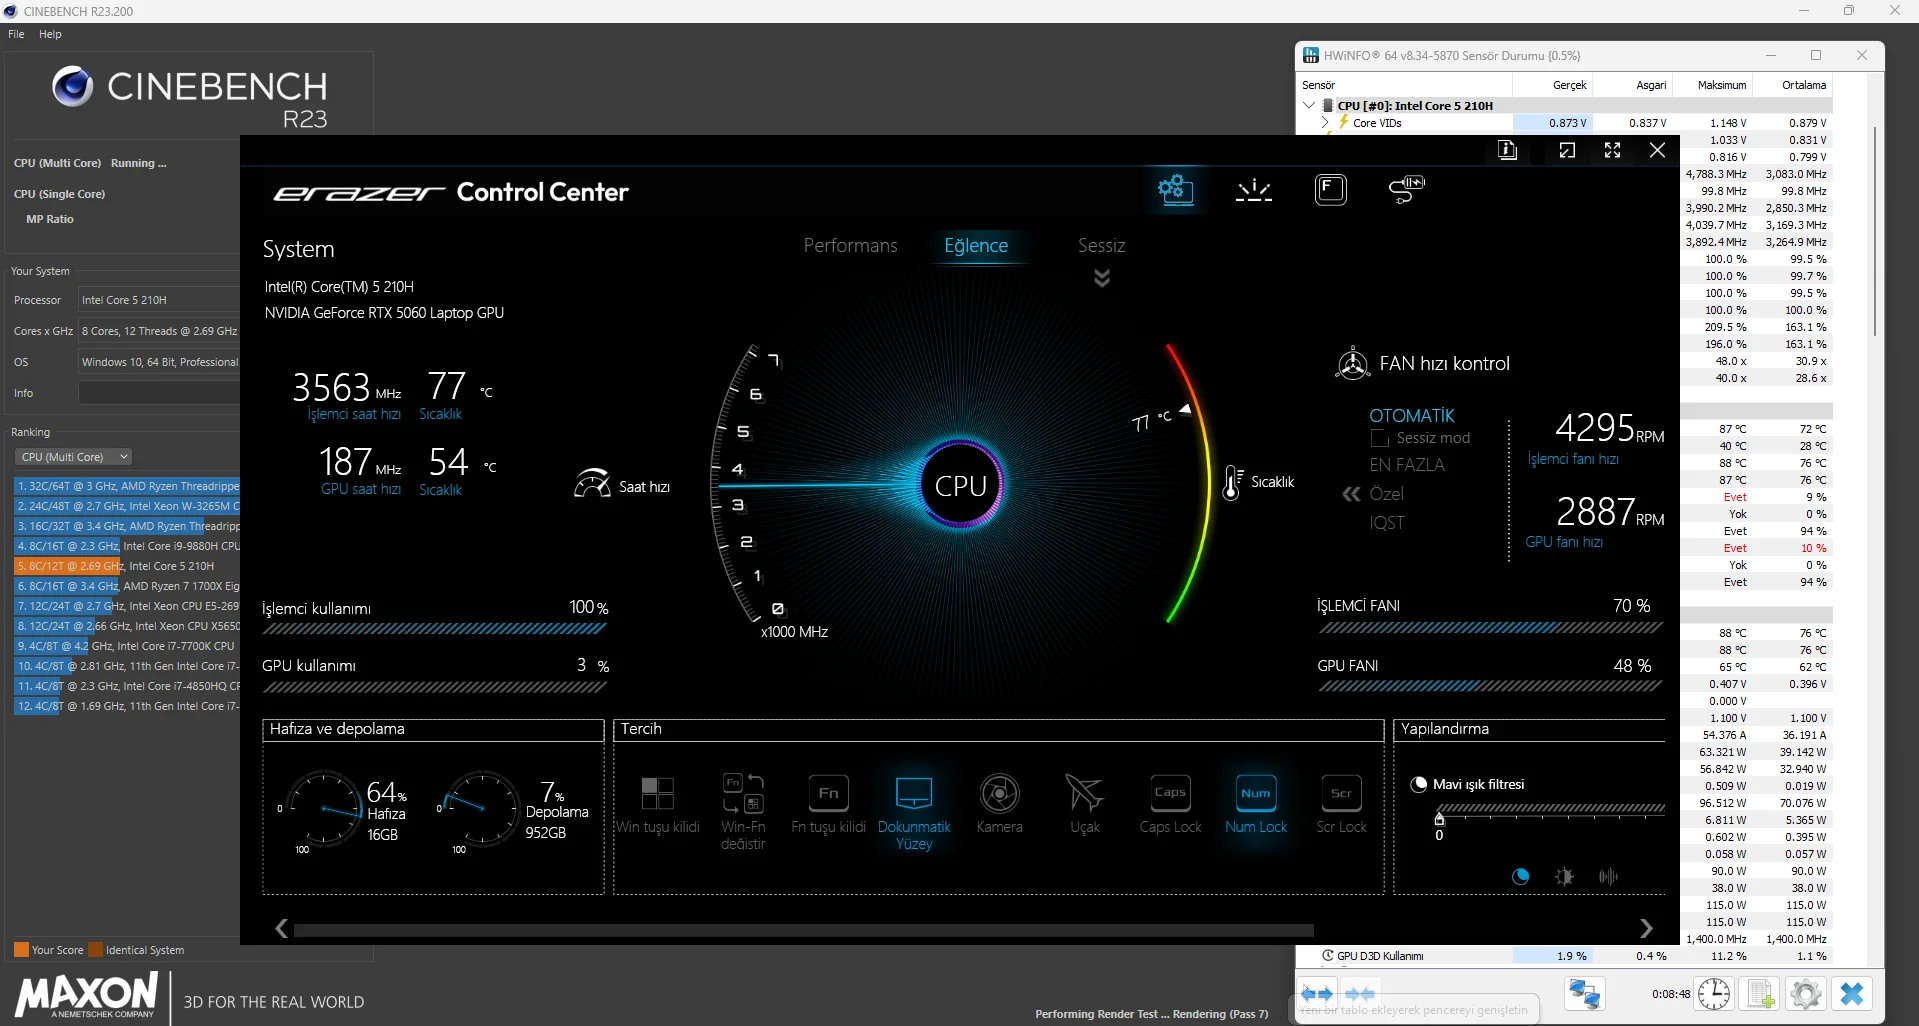Go to next page arrow in Control Center
The image size is (1919, 1026).
click(1646, 929)
